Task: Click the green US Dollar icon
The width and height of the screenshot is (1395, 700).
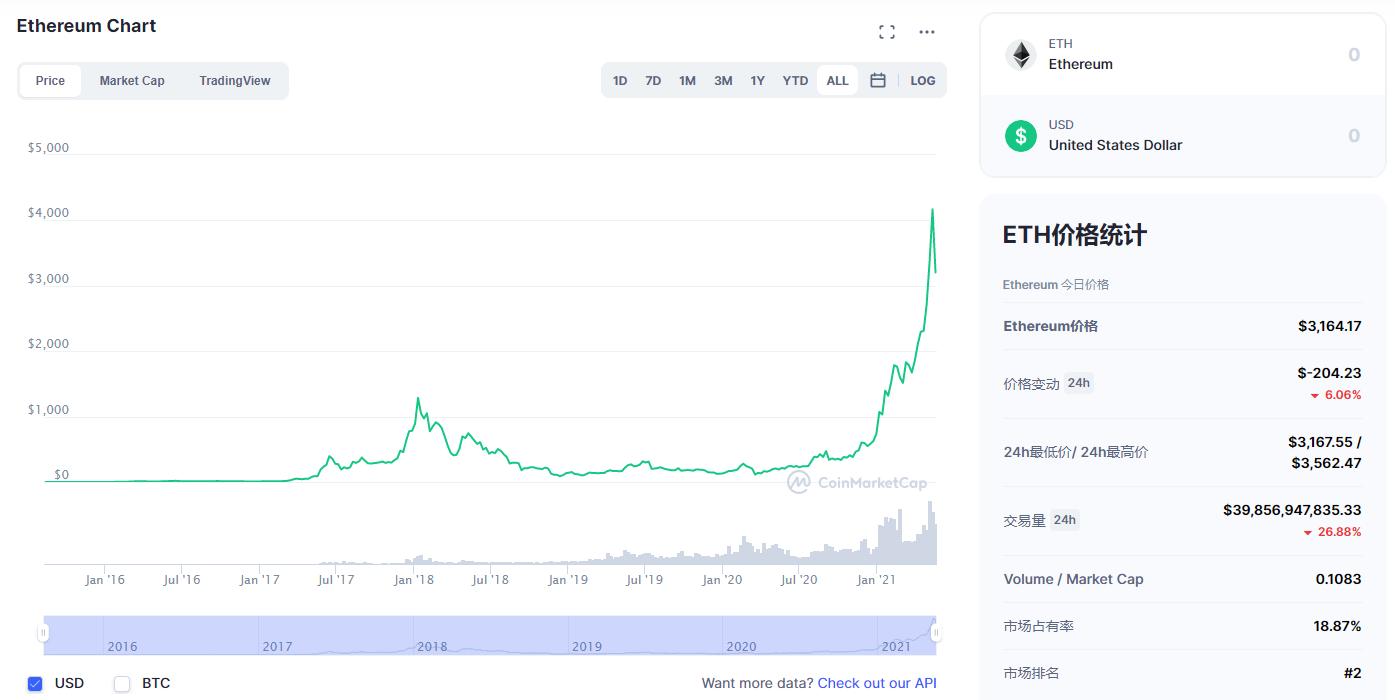Action: click(x=1021, y=135)
